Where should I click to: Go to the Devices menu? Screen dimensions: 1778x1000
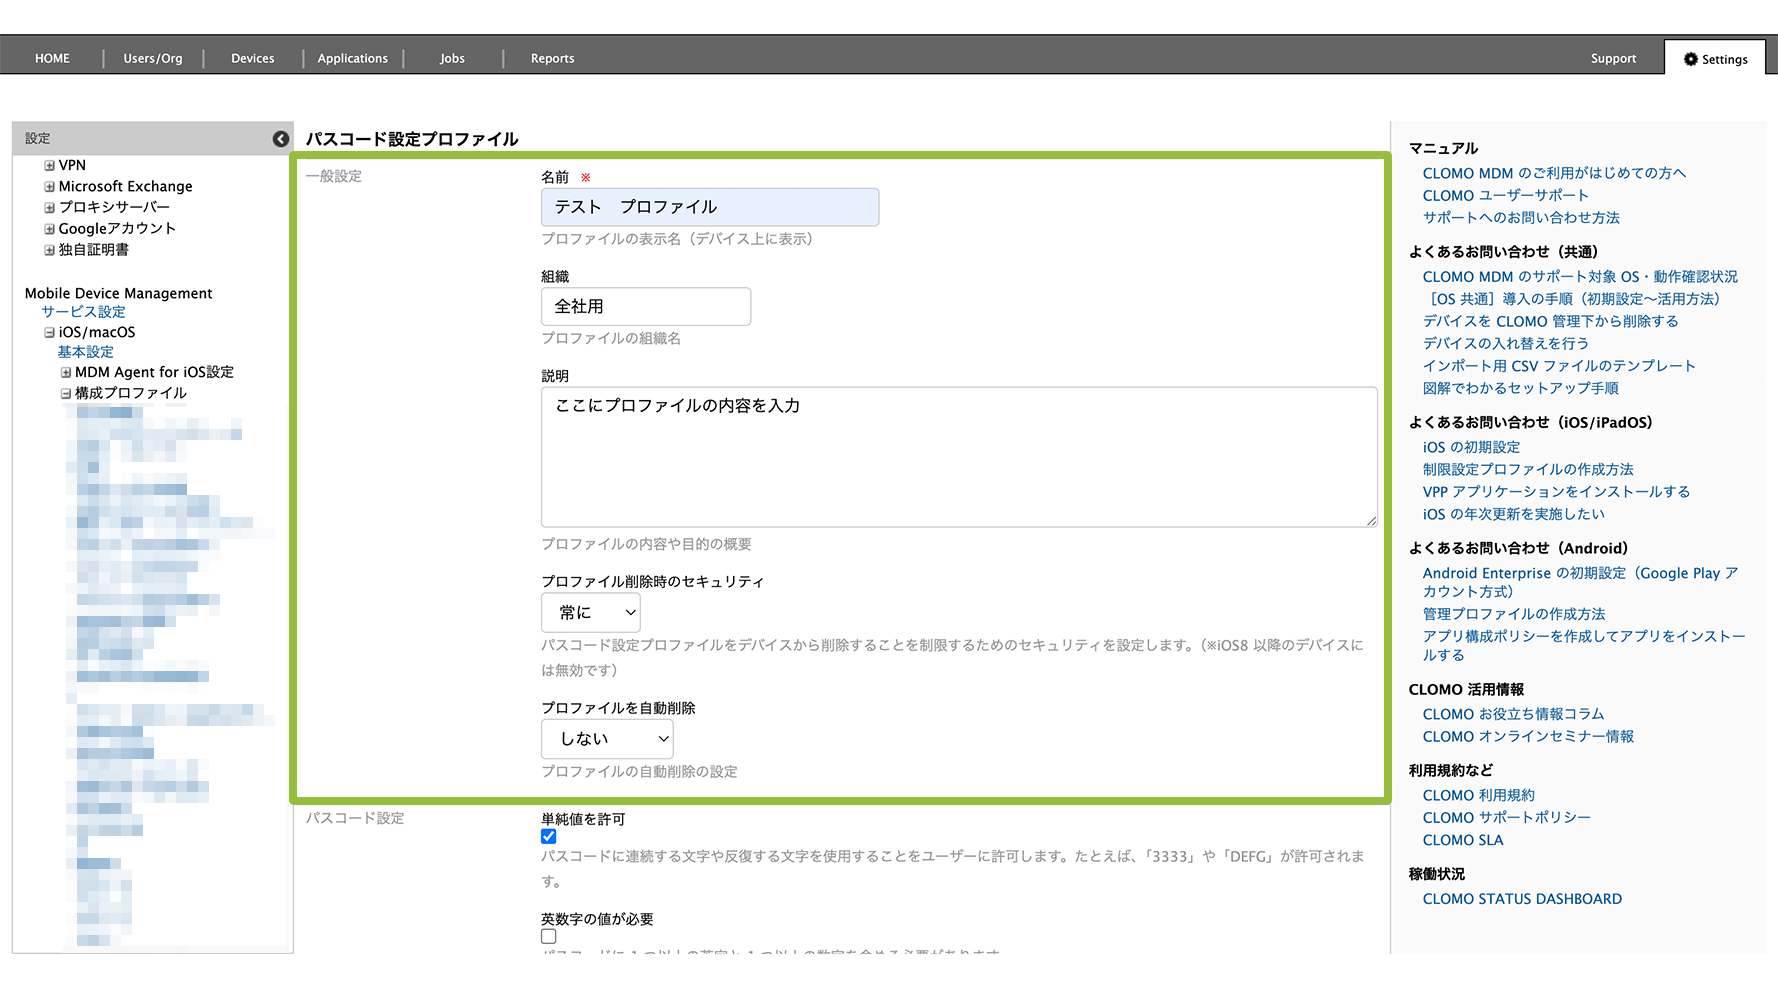[x=252, y=59]
